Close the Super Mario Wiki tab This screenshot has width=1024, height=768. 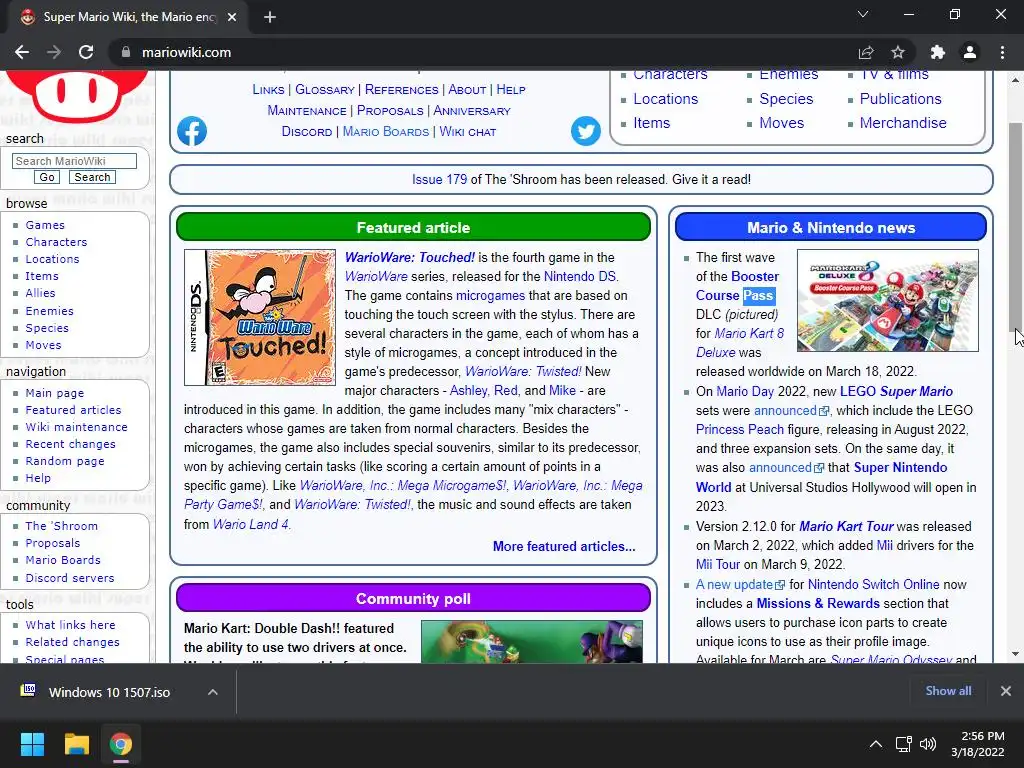pyautogui.click(x=232, y=17)
